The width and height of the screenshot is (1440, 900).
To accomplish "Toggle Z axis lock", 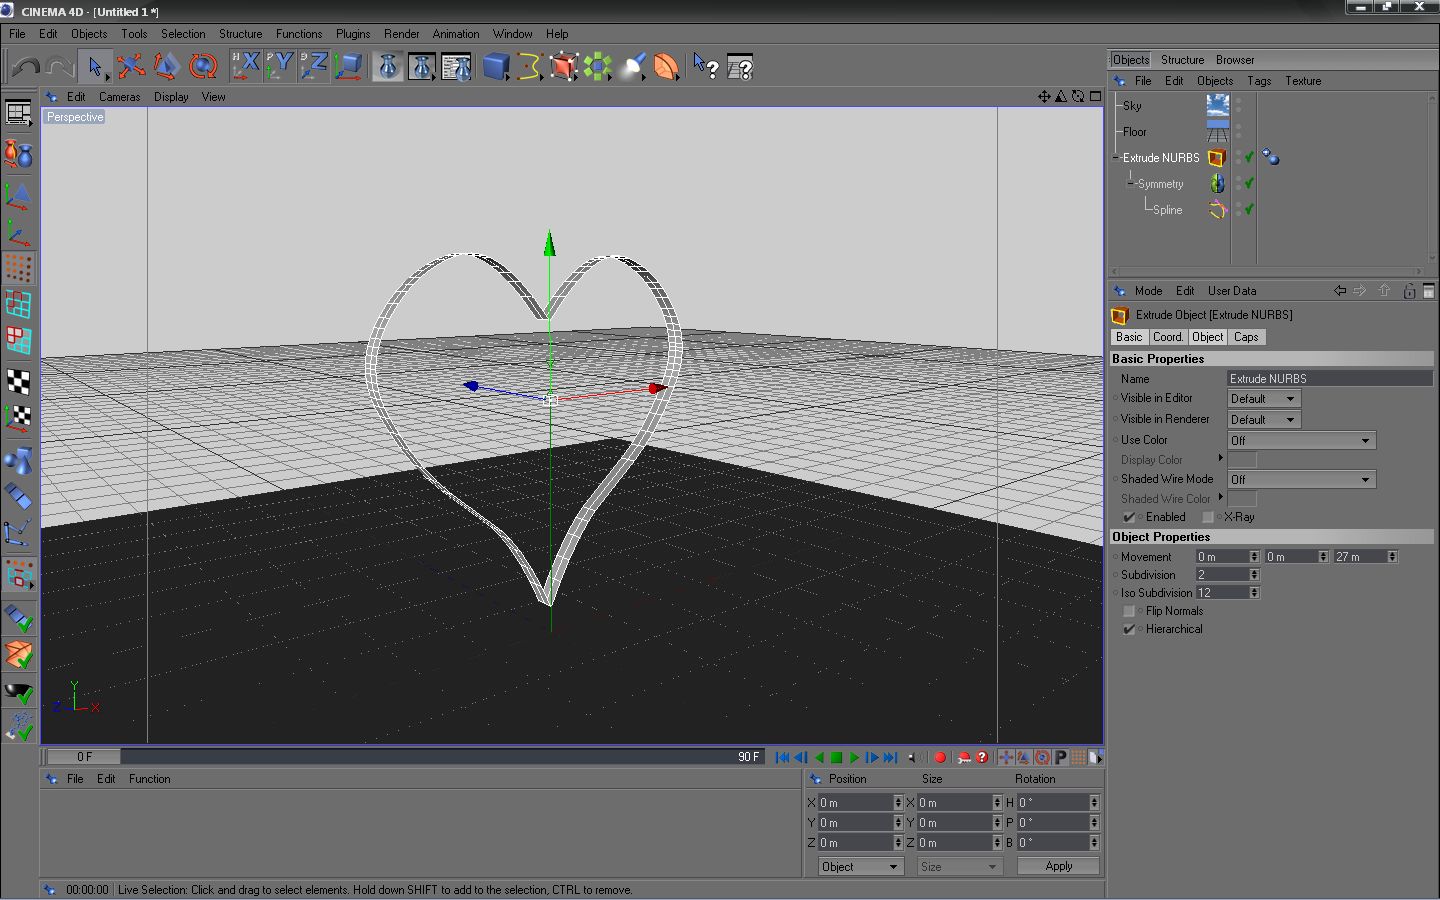I will pos(313,67).
